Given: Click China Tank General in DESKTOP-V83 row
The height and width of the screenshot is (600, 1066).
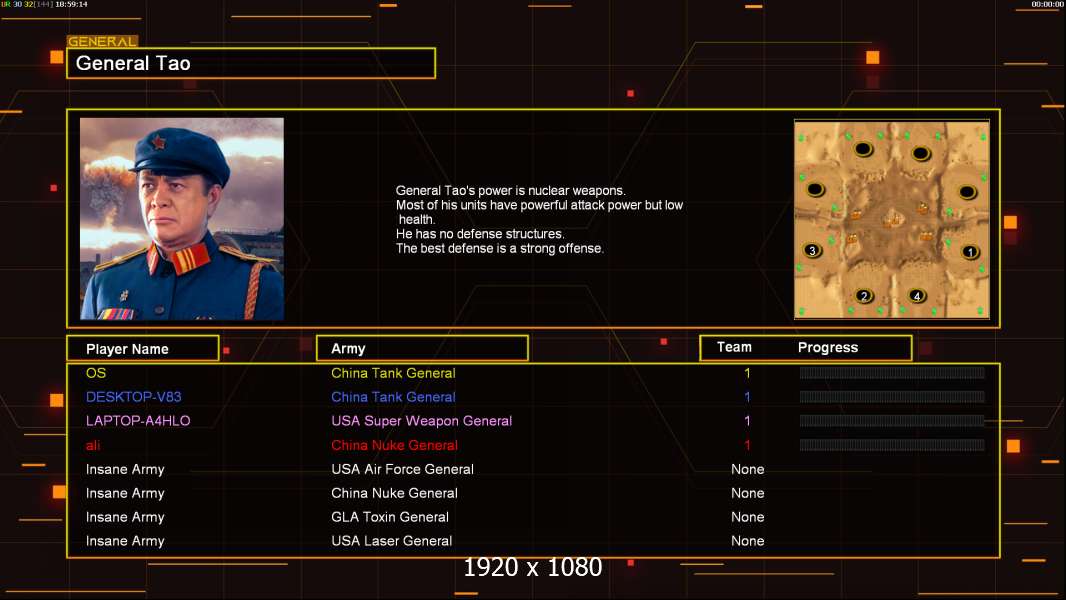Looking at the screenshot, I should [393, 397].
